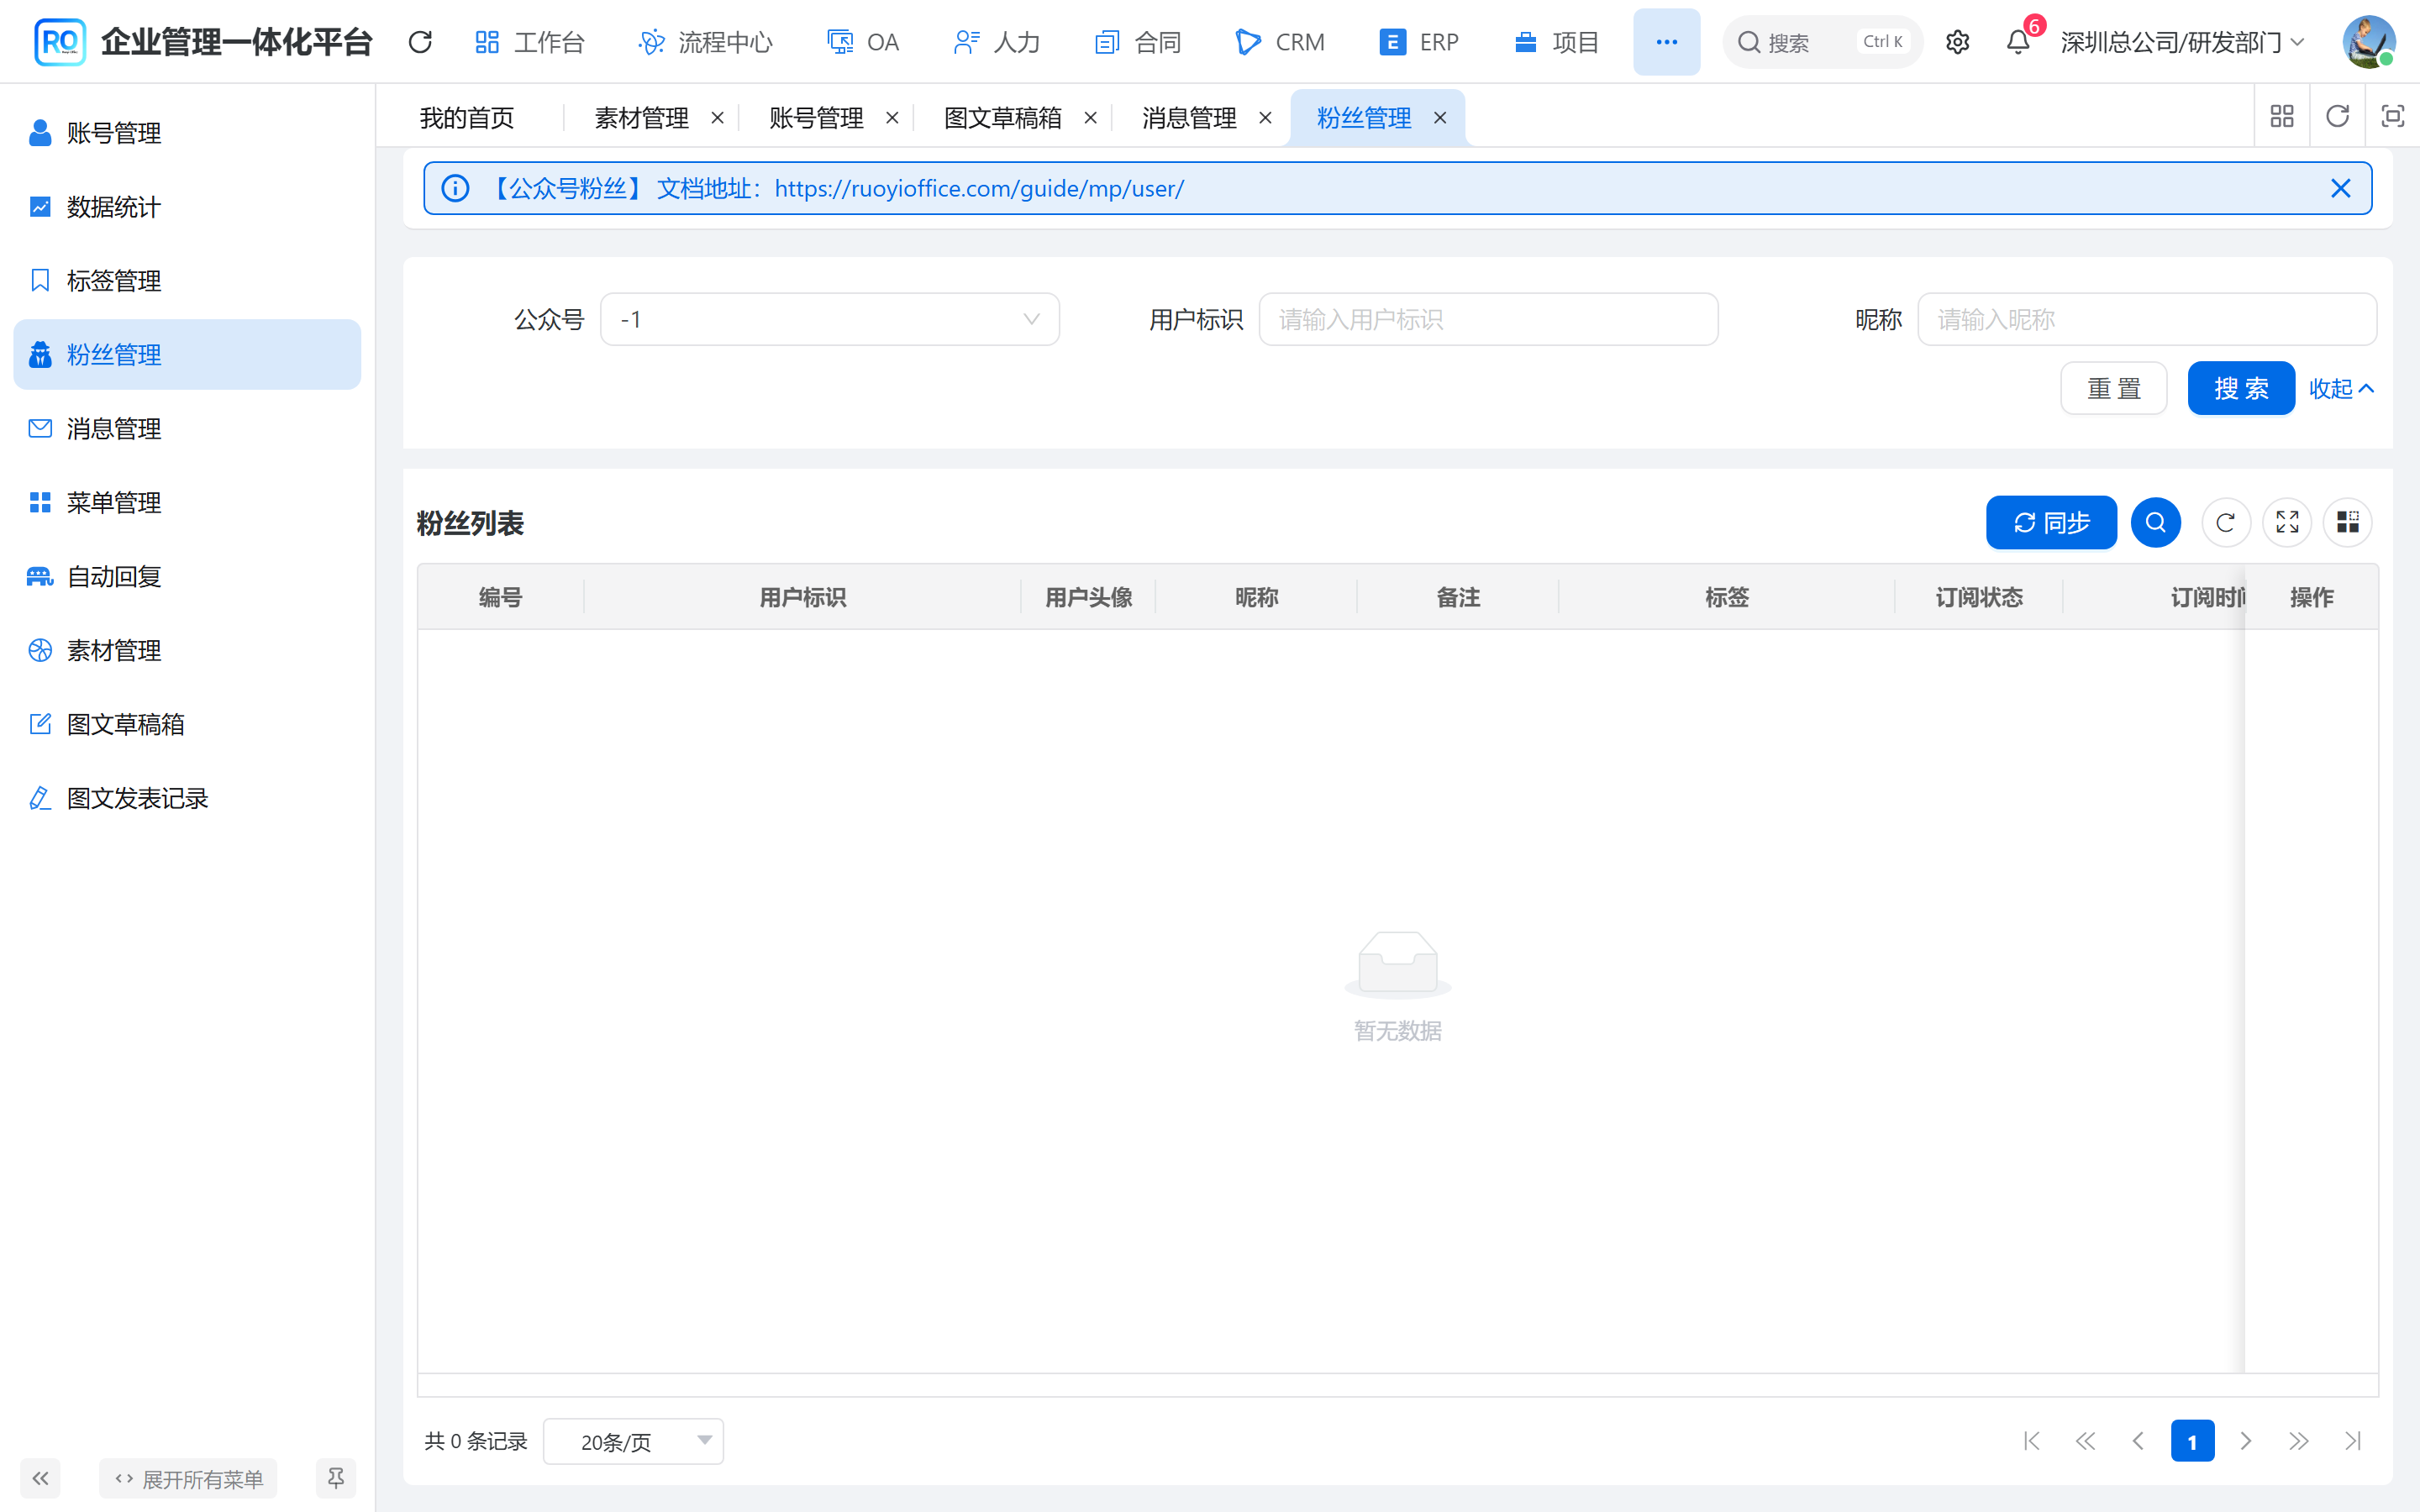The width and height of the screenshot is (2420, 1512).
Task: Expand the 粉丝列表 table to fullscreen
Action: 2287,522
